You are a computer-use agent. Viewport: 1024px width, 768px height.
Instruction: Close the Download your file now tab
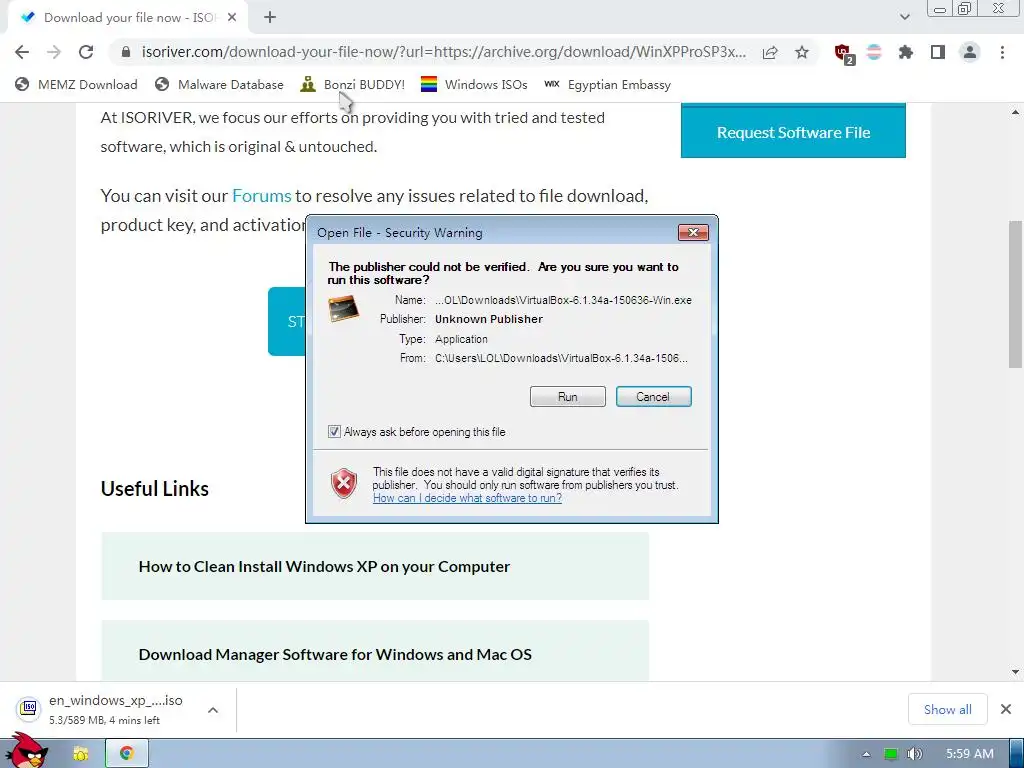tap(232, 18)
